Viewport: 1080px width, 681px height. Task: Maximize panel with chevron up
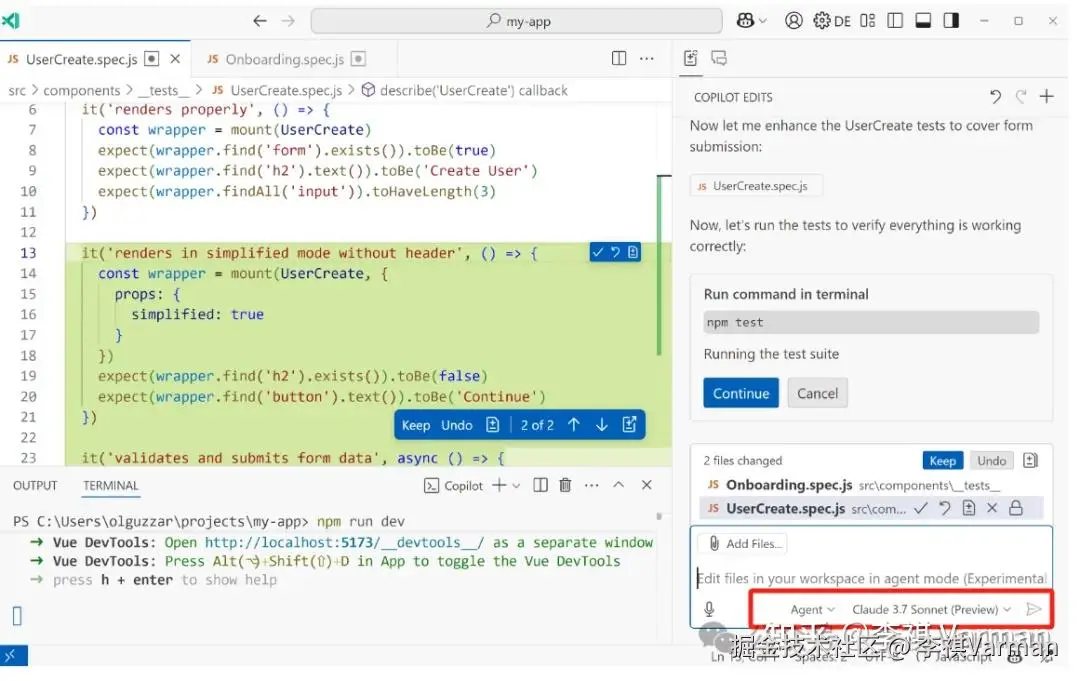(x=619, y=485)
